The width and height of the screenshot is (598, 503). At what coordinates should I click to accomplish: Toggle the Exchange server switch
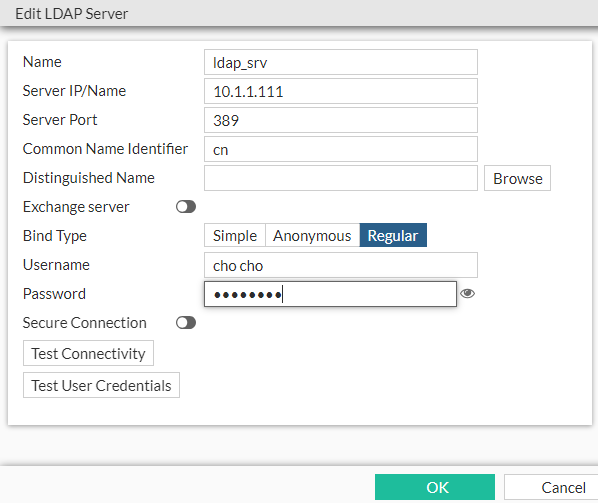click(x=186, y=207)
